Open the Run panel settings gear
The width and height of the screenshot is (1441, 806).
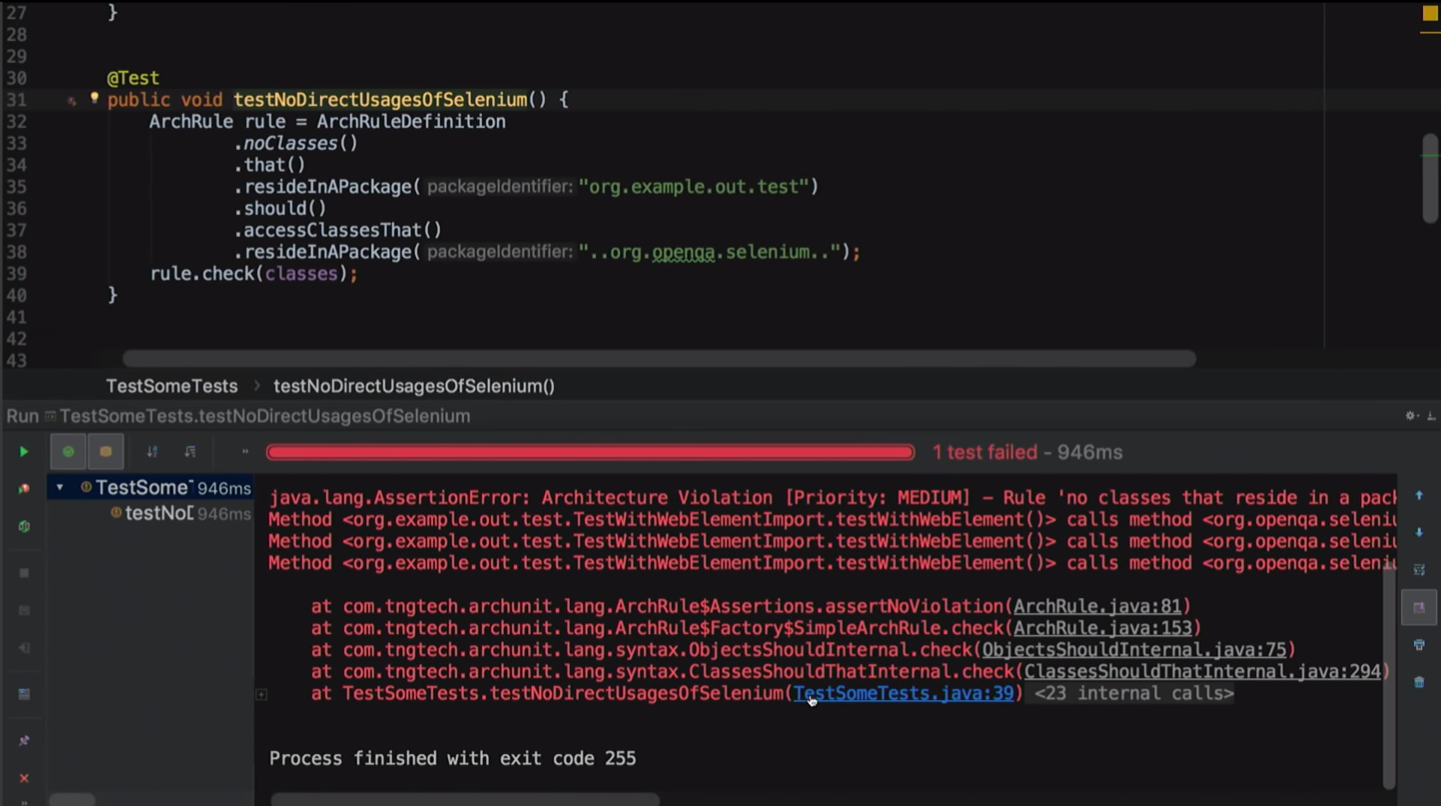point(1411,416)
